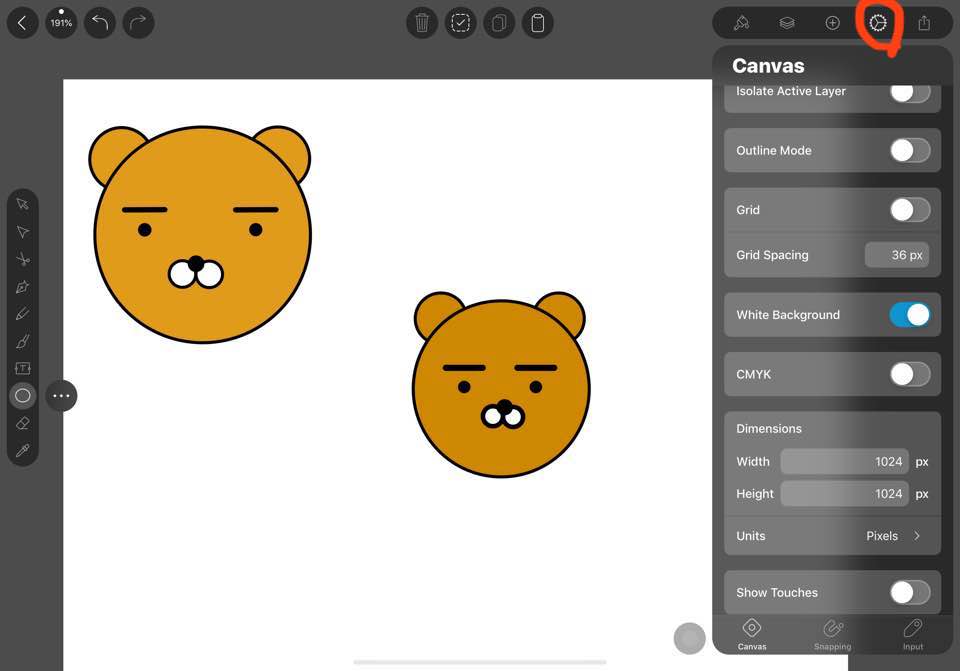Edit the Width 1024 field

844,462
